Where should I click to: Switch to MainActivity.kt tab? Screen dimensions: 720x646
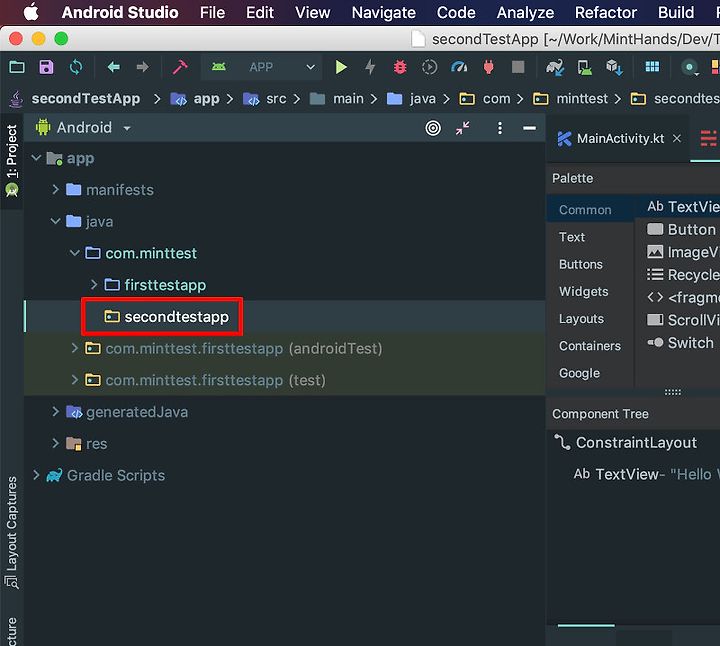pos(620,138)
